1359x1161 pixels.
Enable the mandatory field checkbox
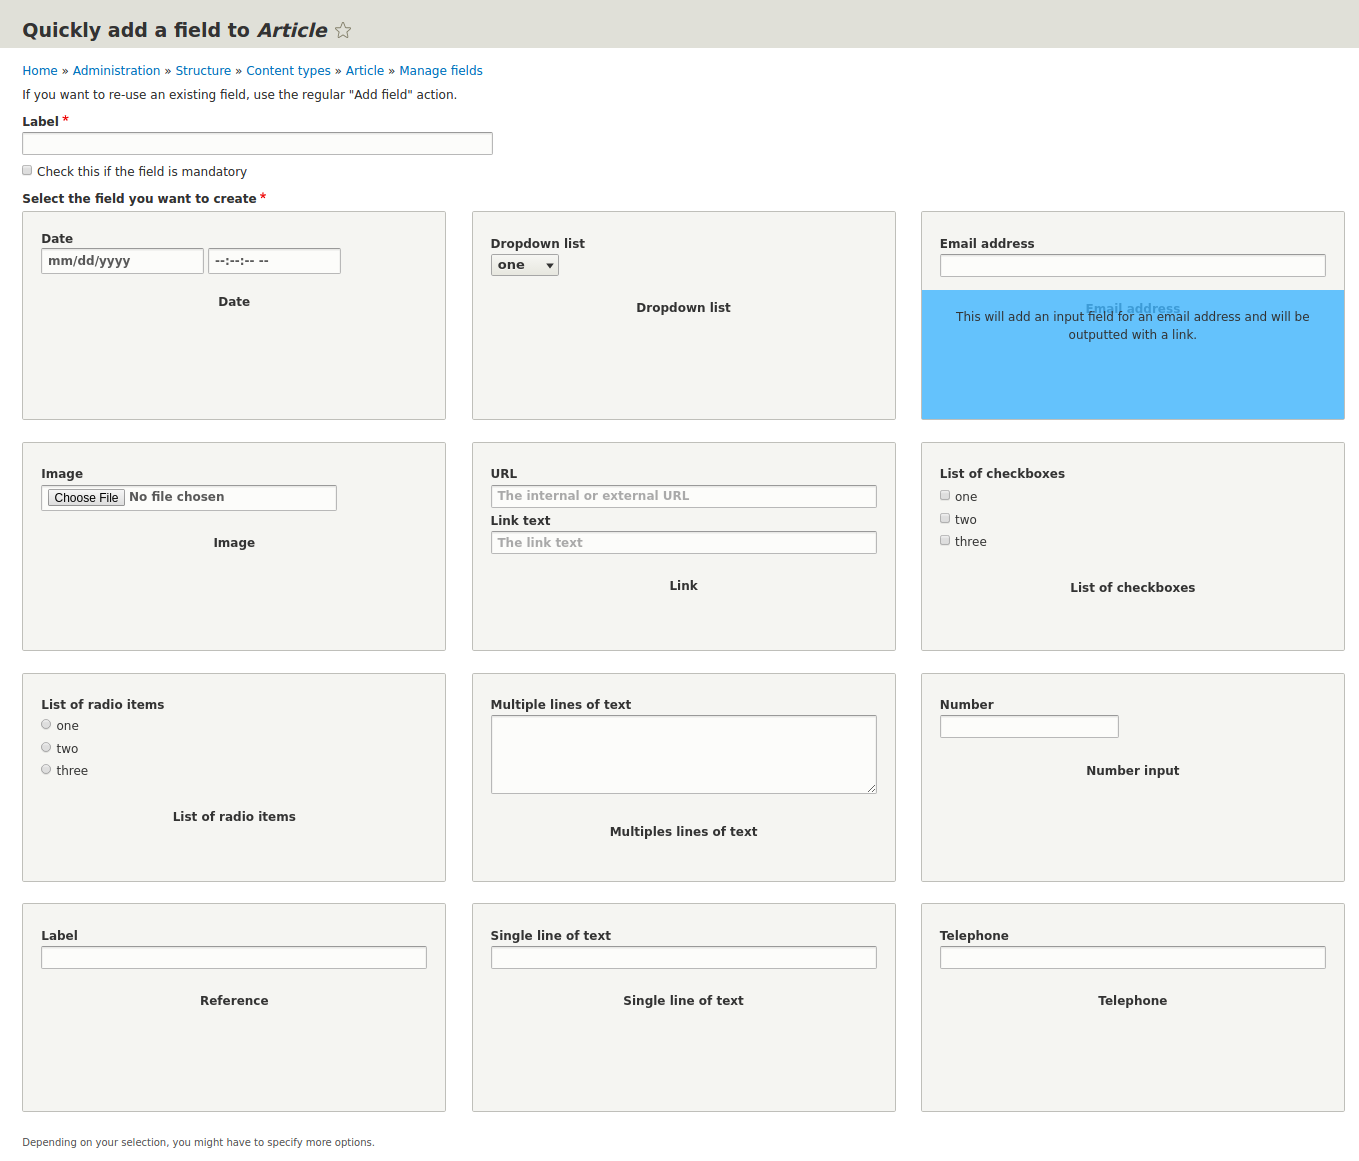coord(26,170)
